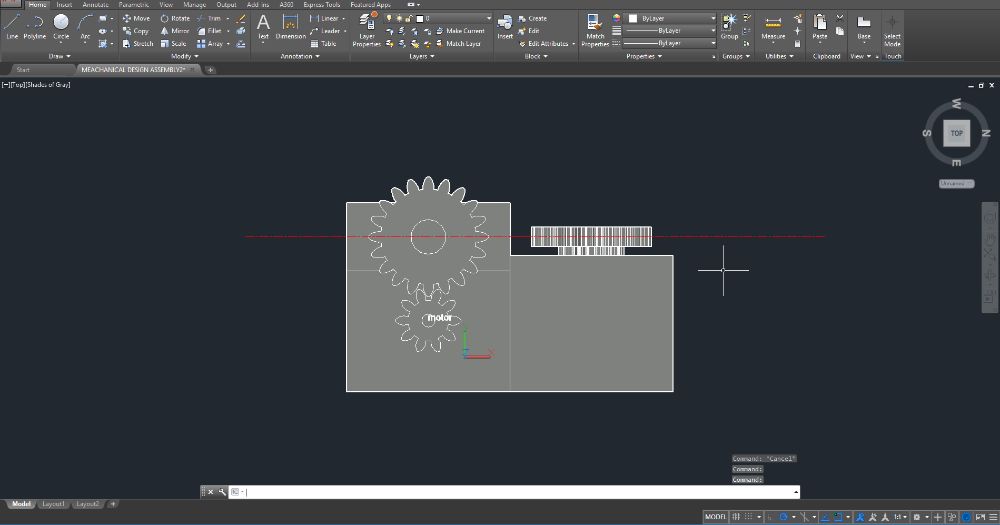Click the Polyline tool icon

[34, 27]
